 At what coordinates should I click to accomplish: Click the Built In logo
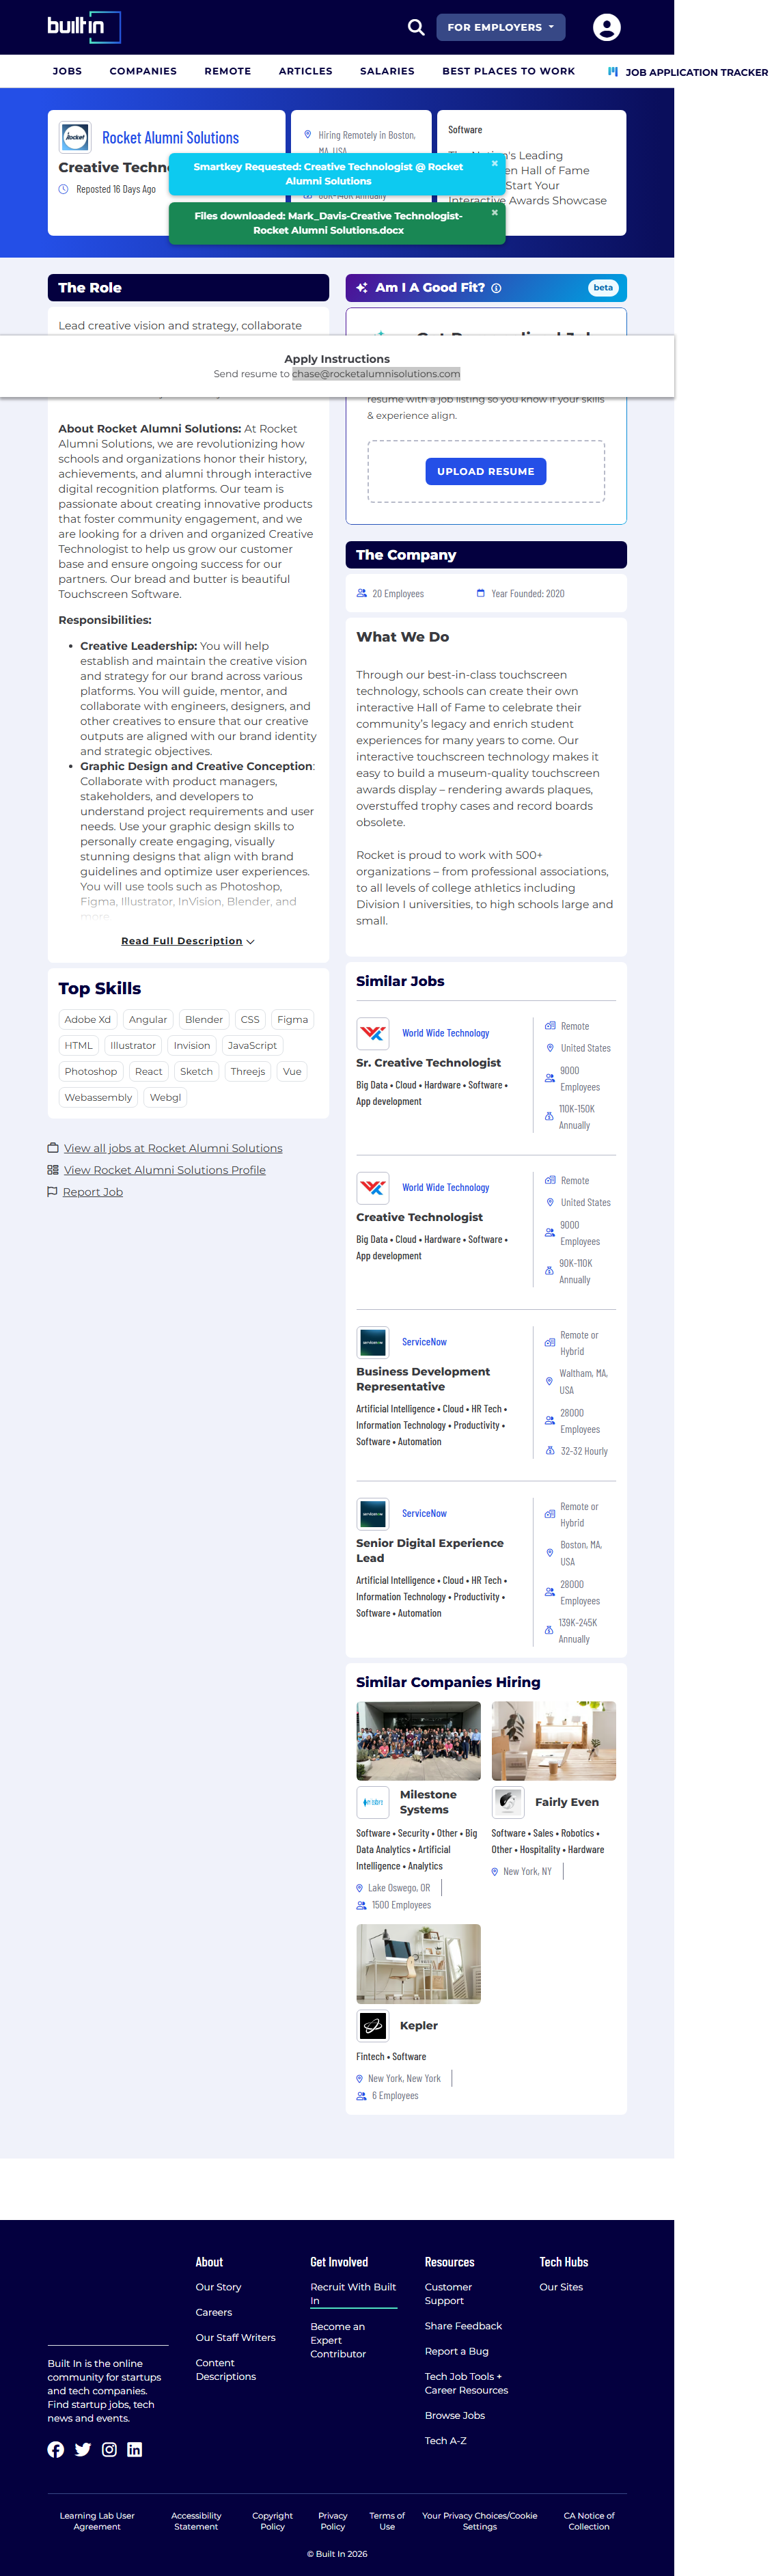[83, 27]
